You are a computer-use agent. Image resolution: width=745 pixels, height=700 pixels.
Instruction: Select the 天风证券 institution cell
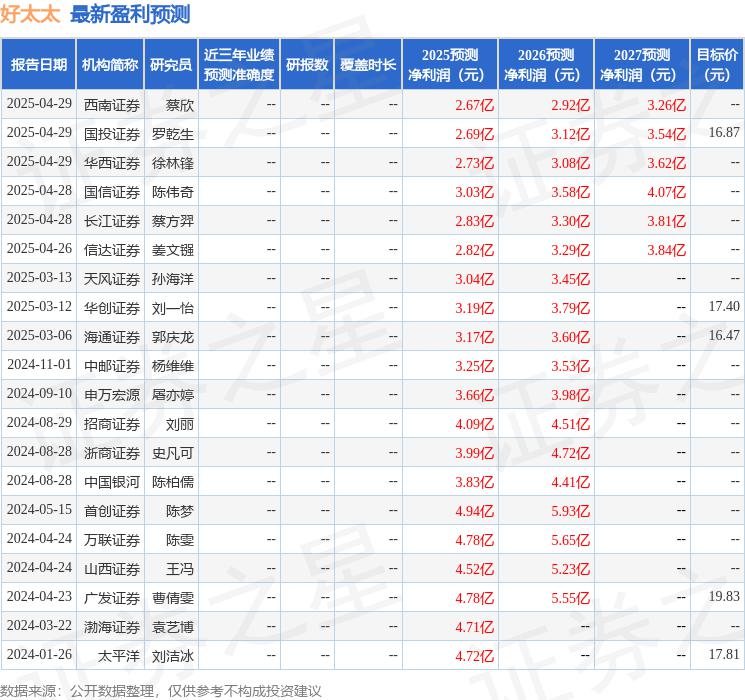point(112,279)
